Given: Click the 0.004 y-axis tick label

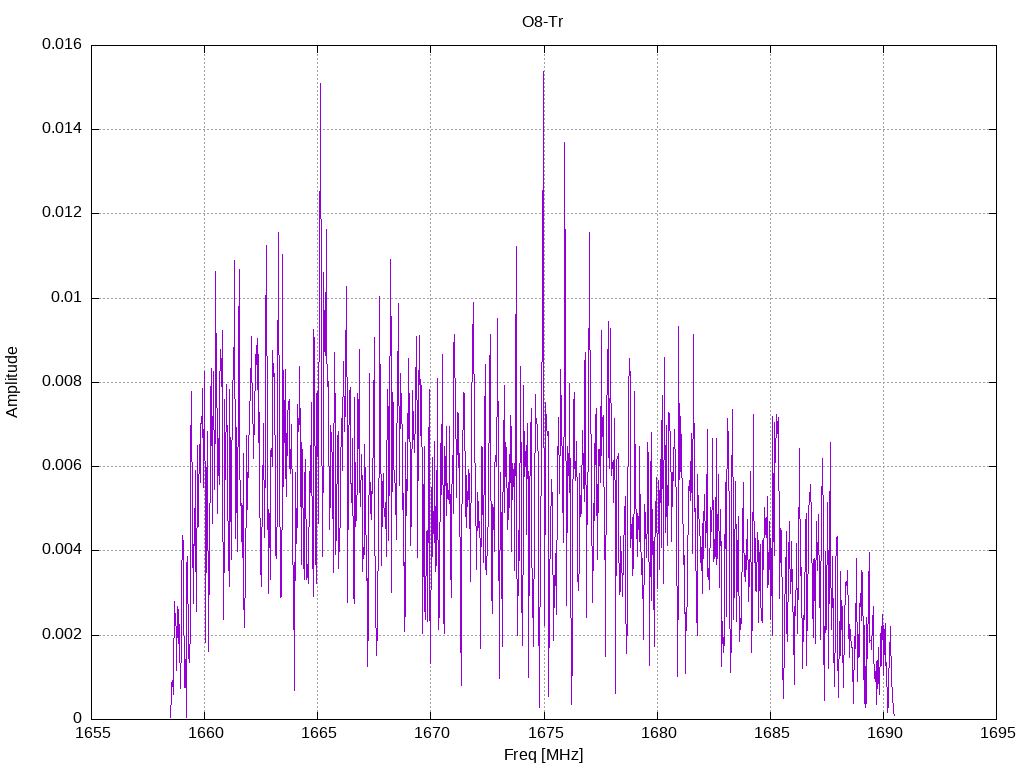Looking at the screenshot, I should tap(62, 550).
